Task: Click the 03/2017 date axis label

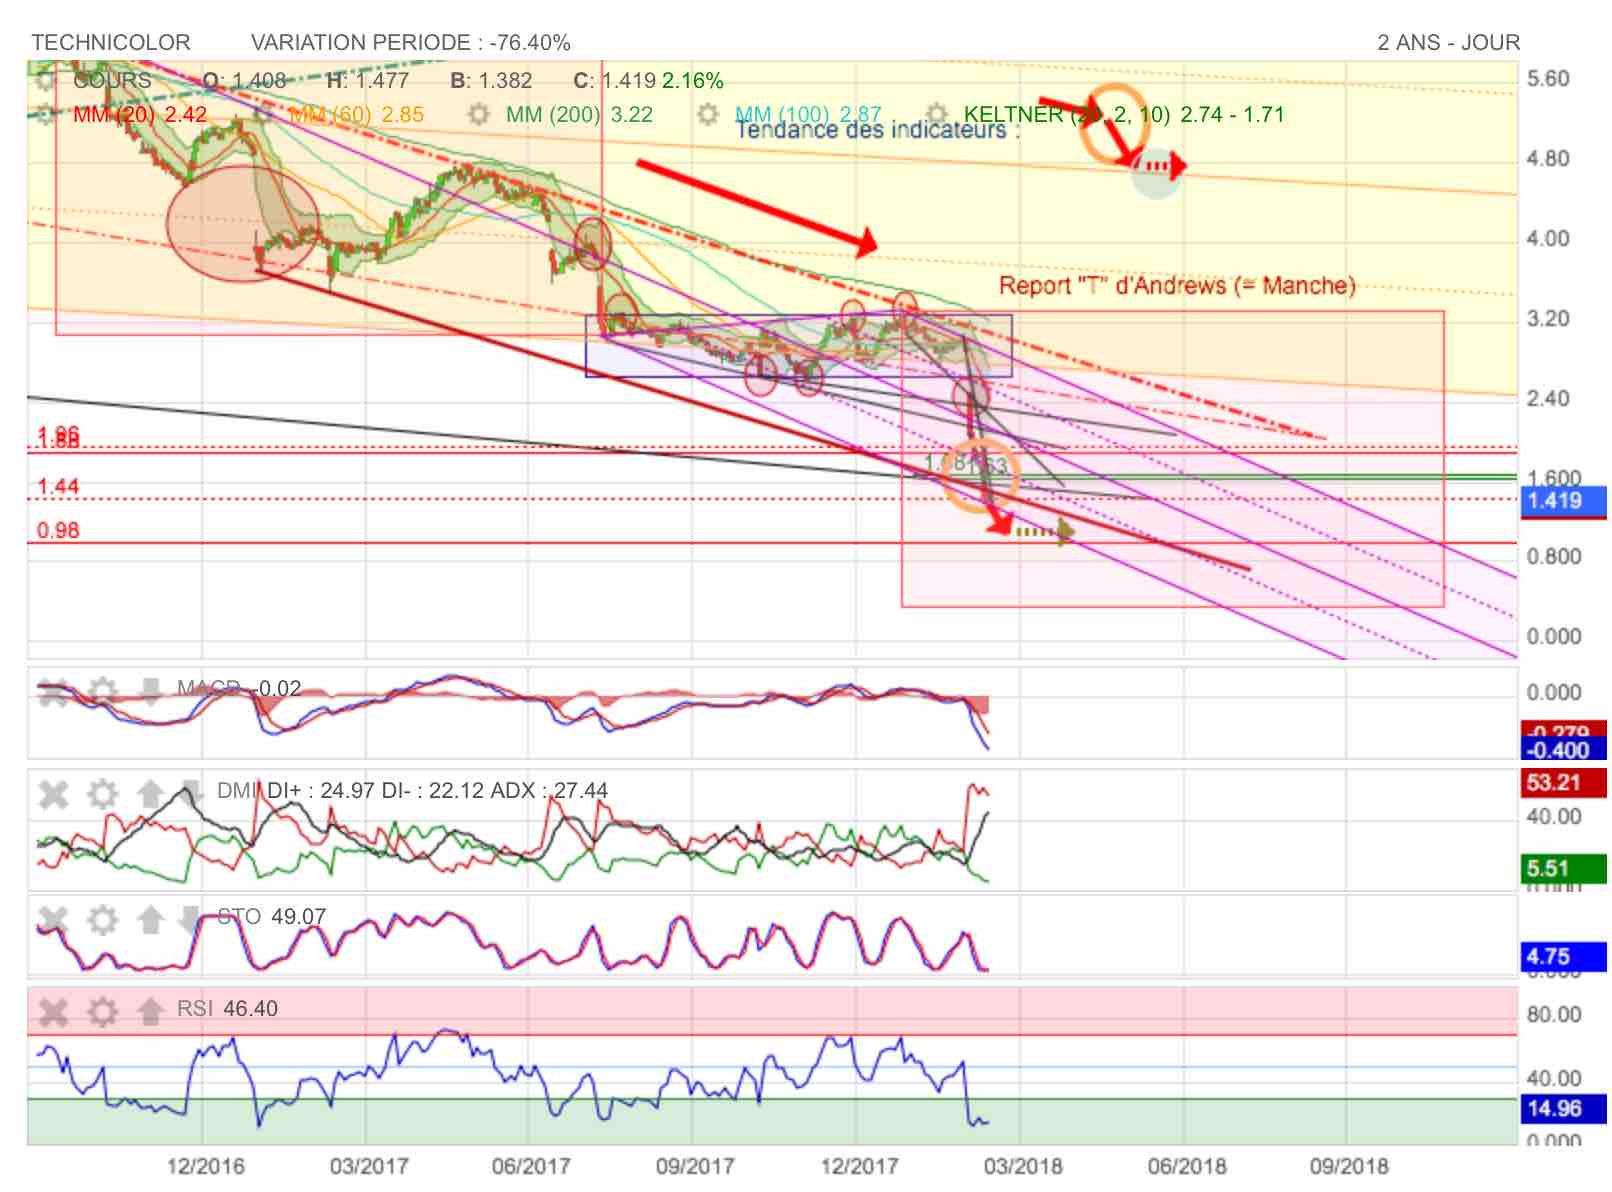Action: (x=368, y=1166)
